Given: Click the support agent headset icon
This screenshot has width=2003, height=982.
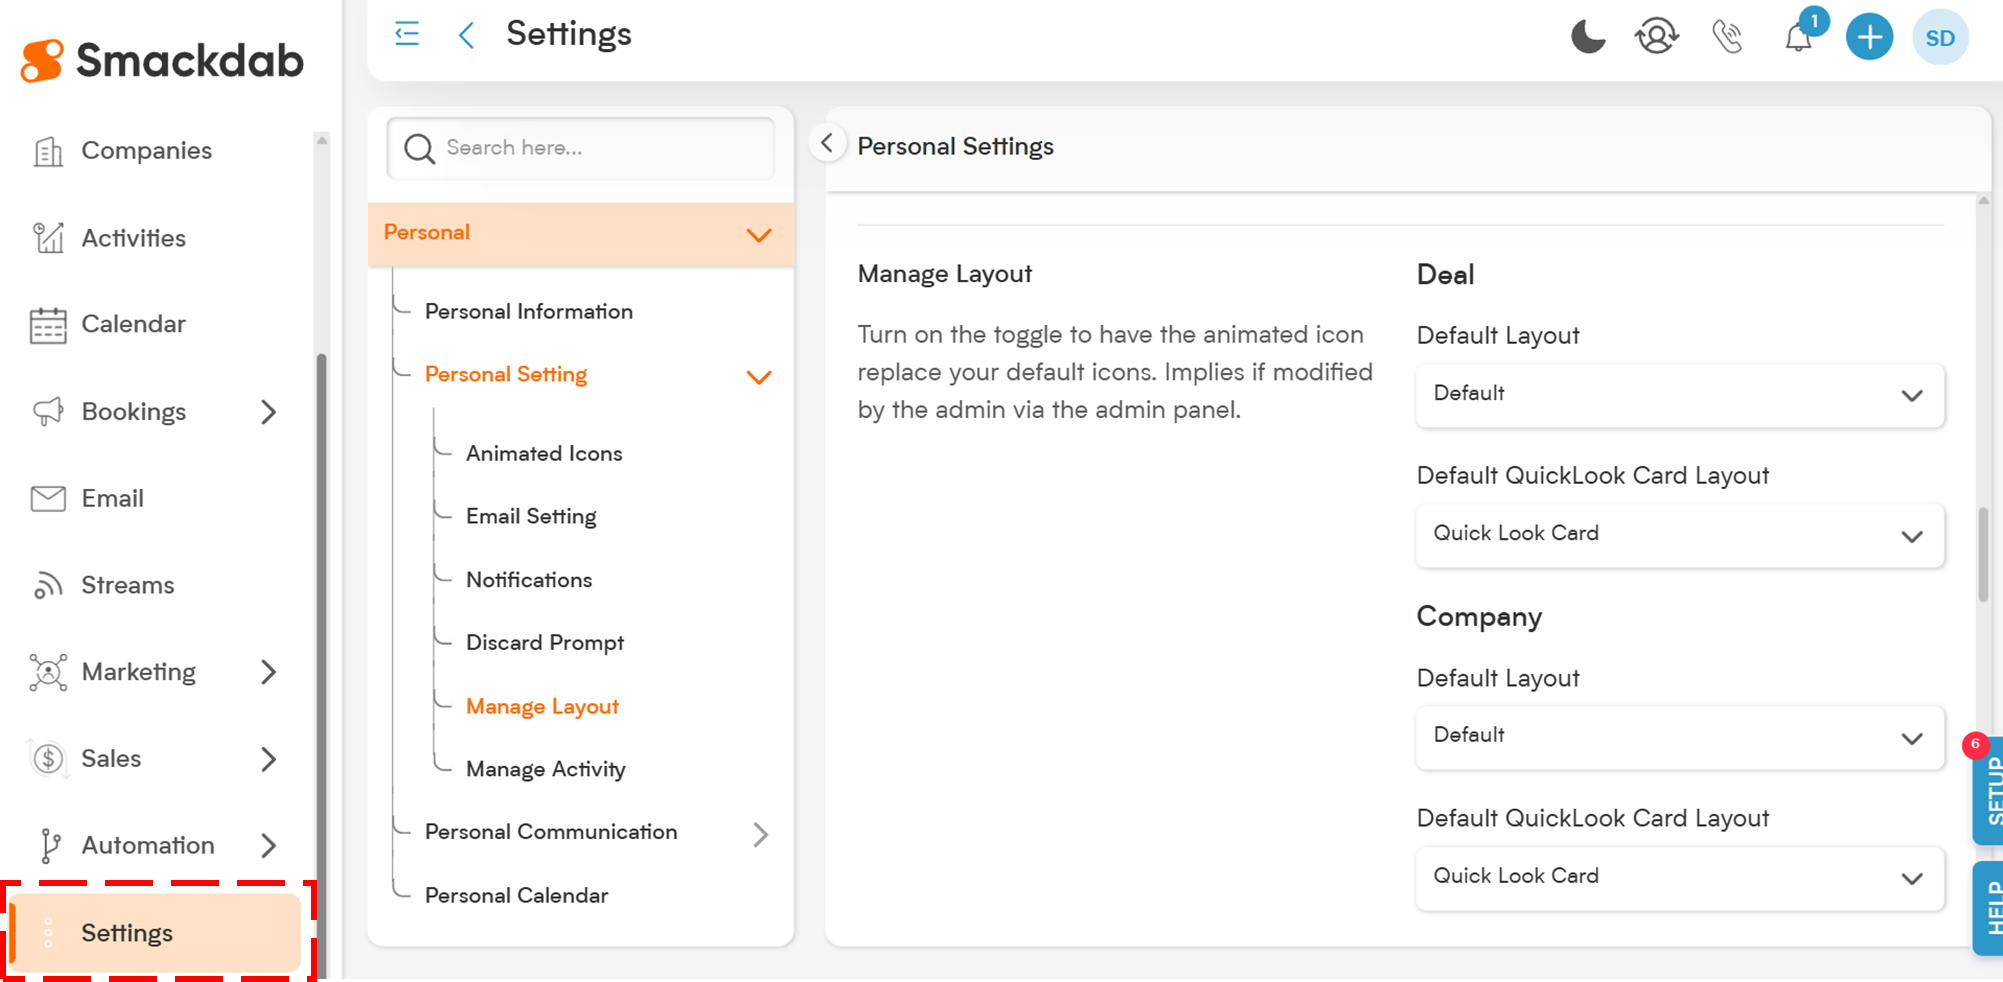Looking at the screenshot, I should 1656,37.
